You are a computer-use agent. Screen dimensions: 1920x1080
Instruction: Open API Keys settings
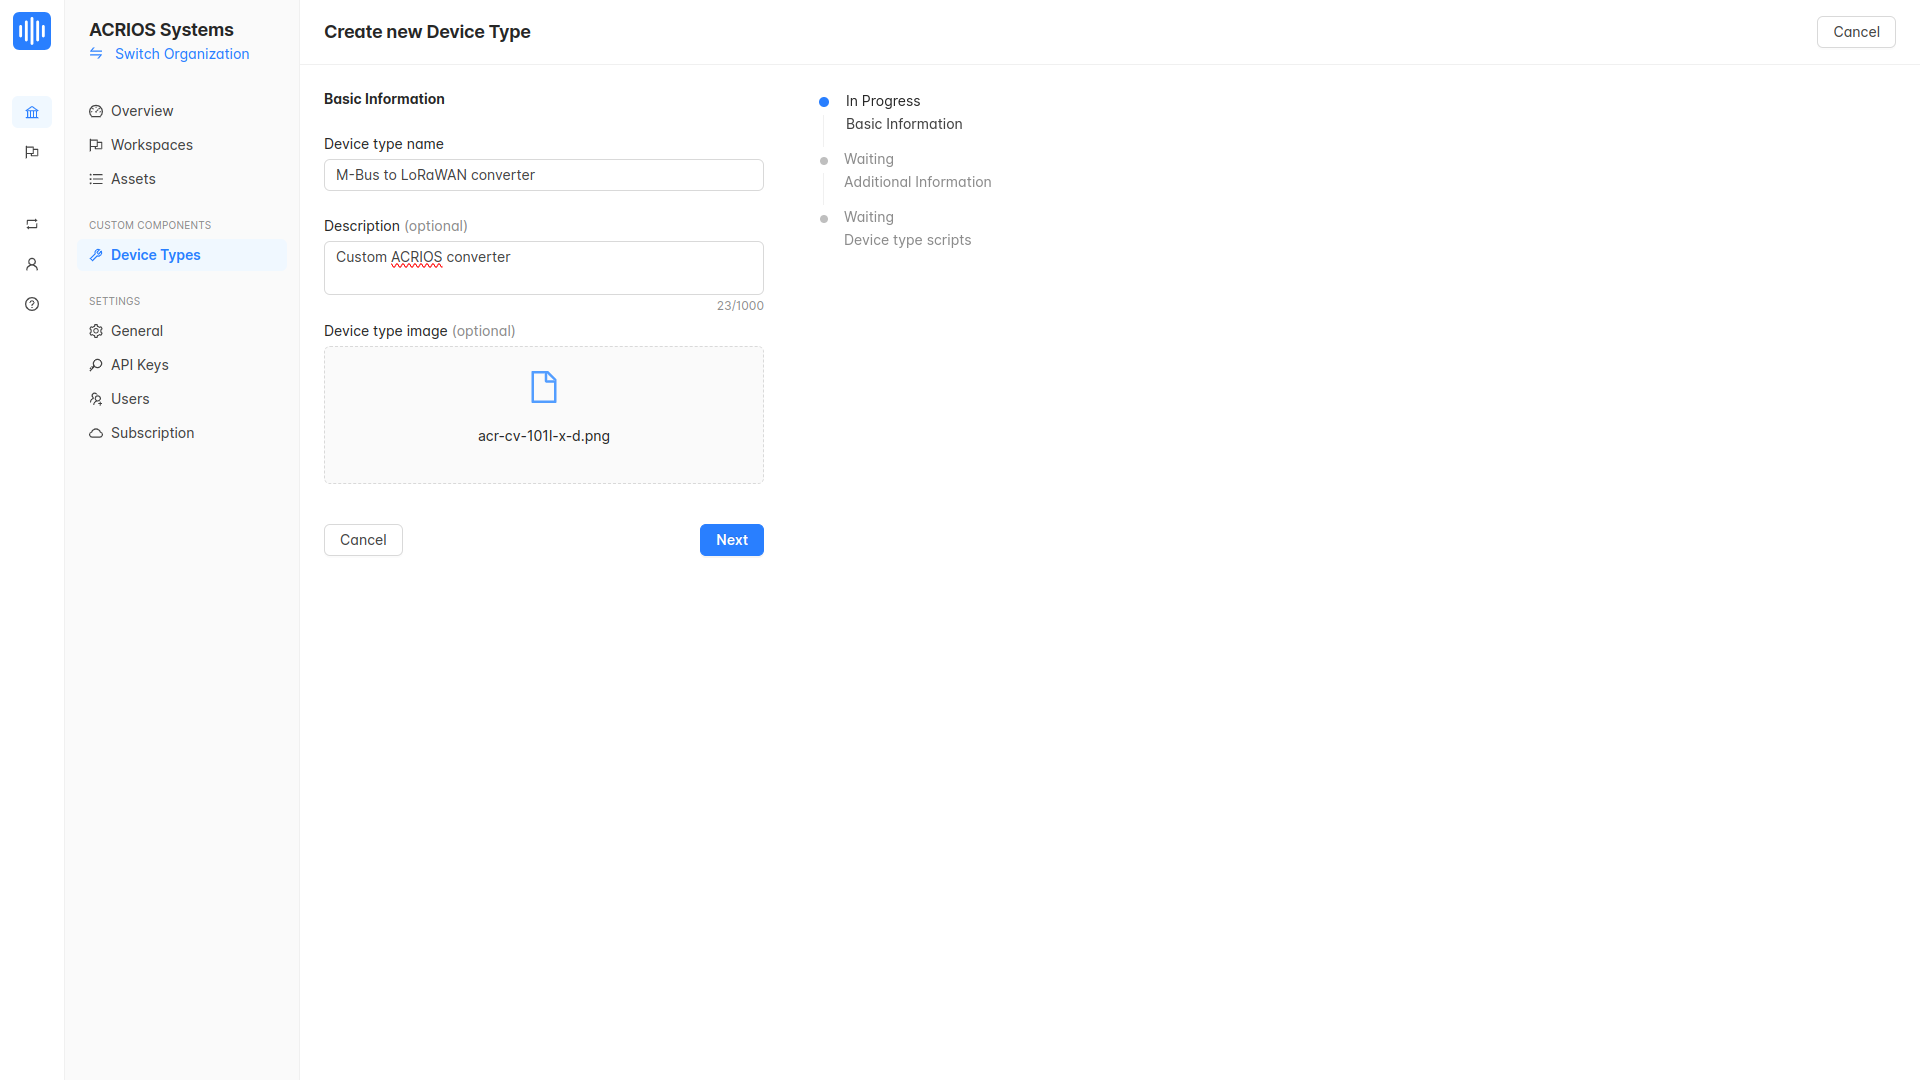pos(139,365)
